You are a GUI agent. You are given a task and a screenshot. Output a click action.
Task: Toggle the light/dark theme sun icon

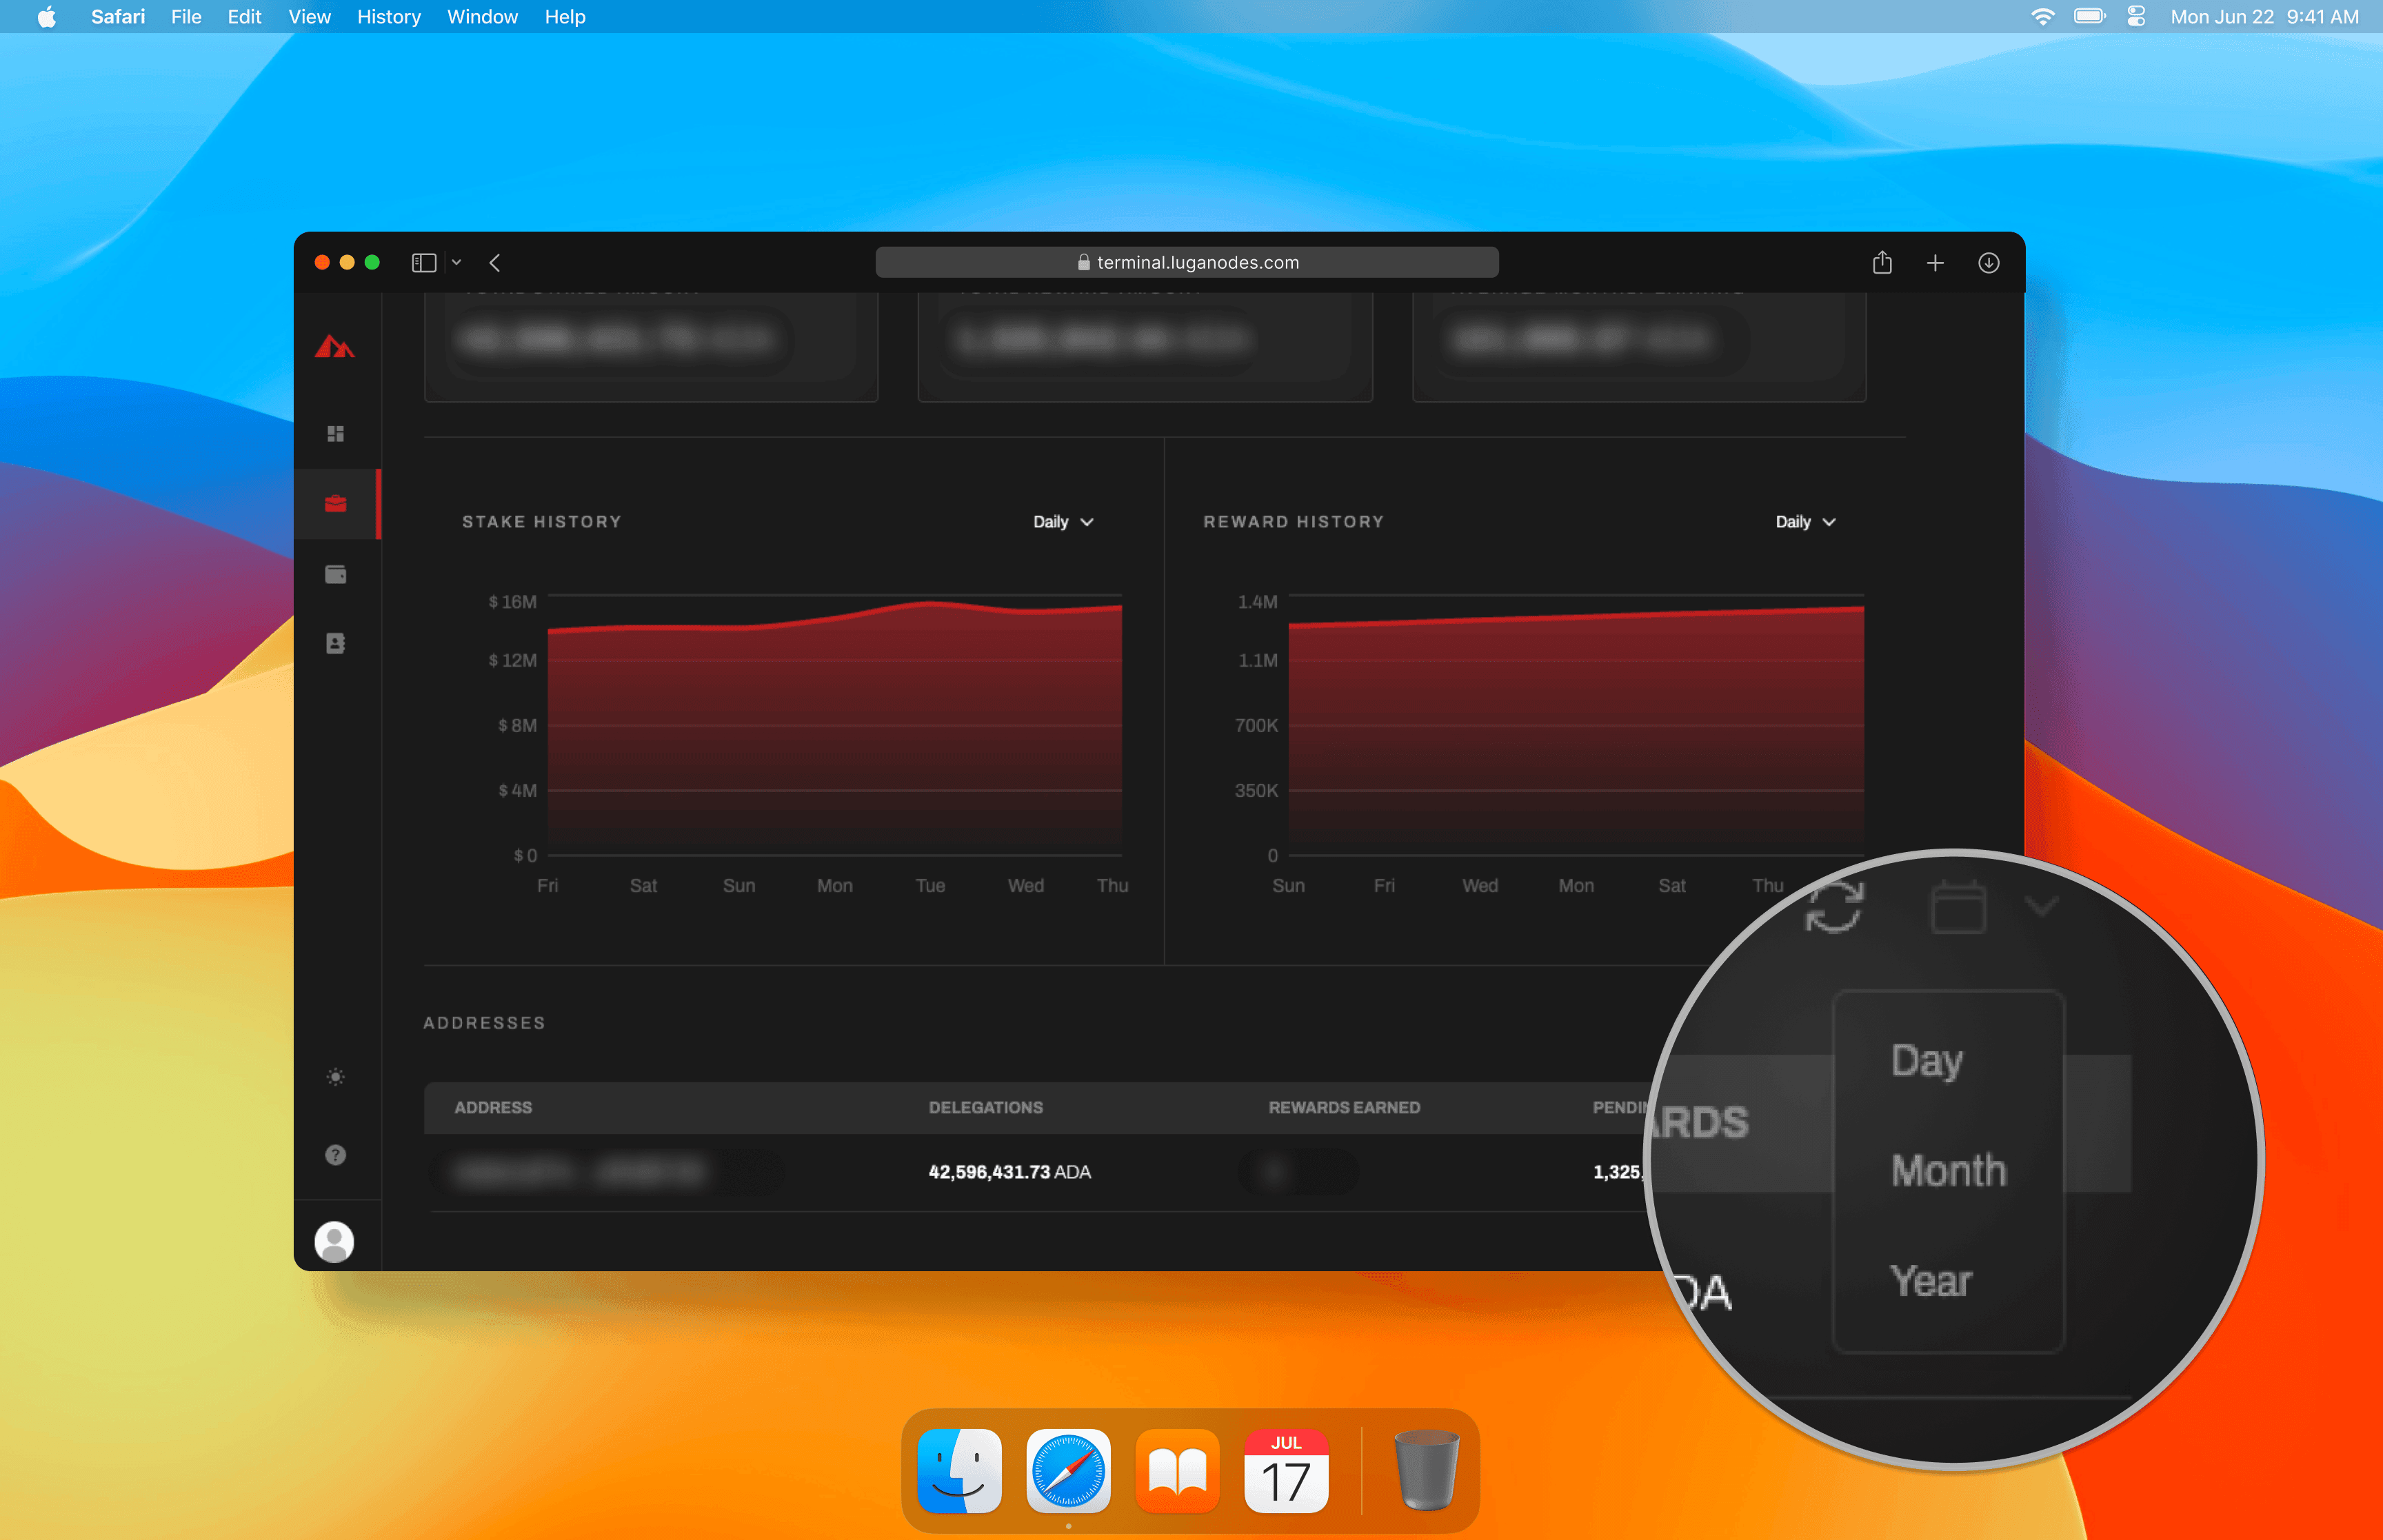[x=336, y=1077]
